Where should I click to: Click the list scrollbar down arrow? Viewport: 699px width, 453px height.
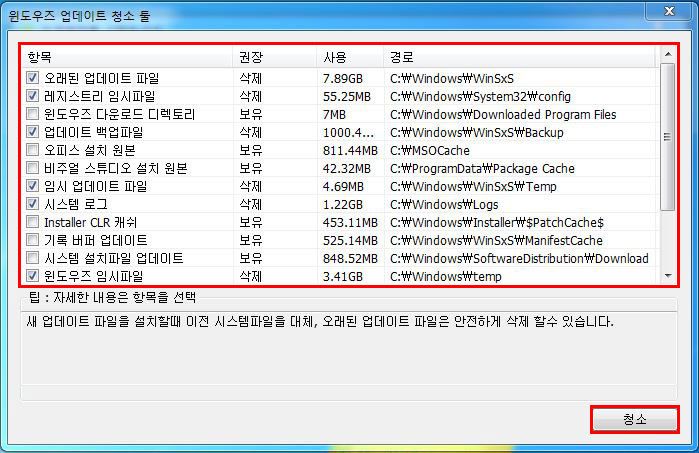(667, 276)
